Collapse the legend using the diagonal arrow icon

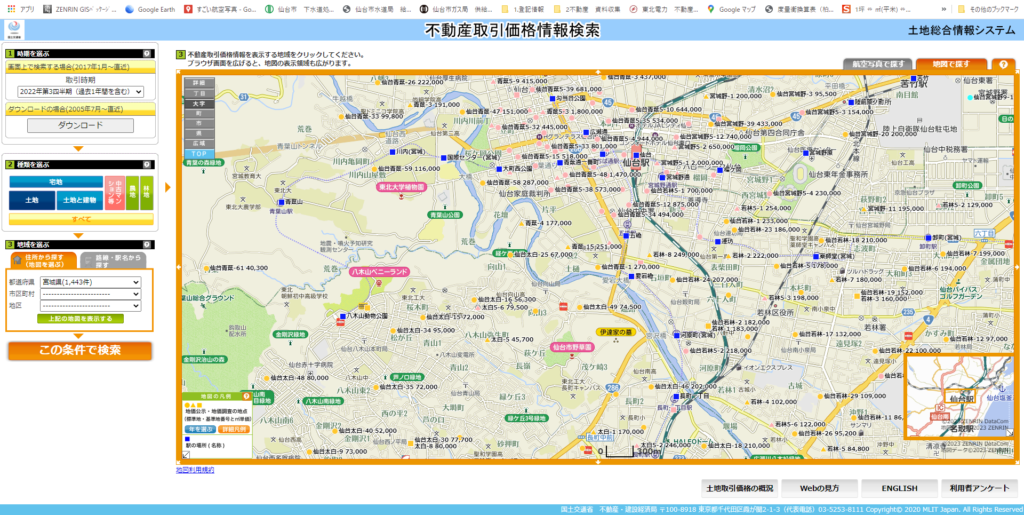pos(186,454)
